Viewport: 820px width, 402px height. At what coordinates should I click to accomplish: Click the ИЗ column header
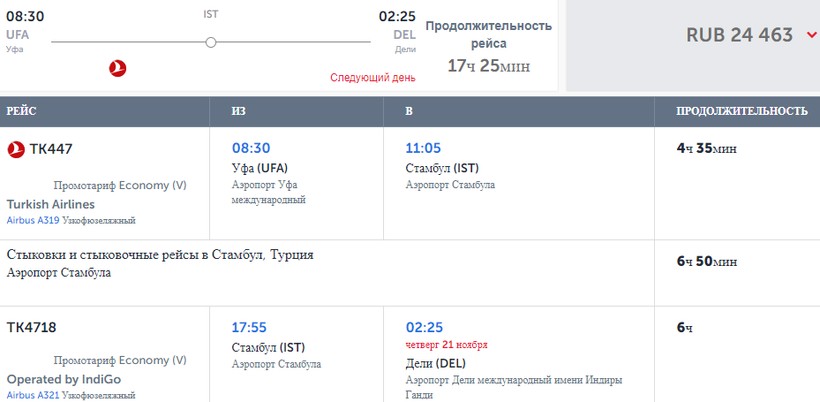[238, 111]
